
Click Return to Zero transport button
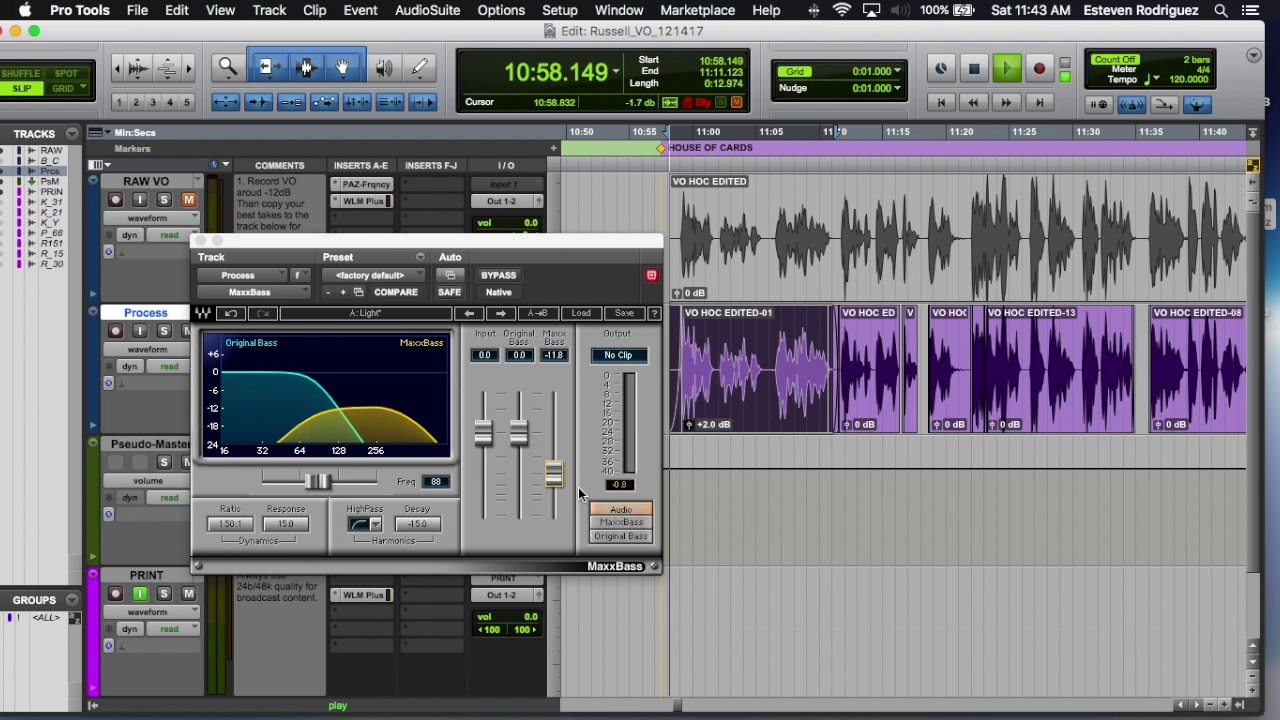coord(941,102)
